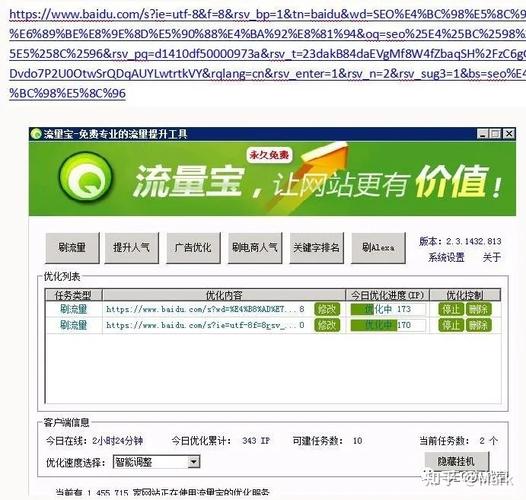Screen dimensions: 526x500
Task: Open 系统设置 link
Action: point(446,257)
